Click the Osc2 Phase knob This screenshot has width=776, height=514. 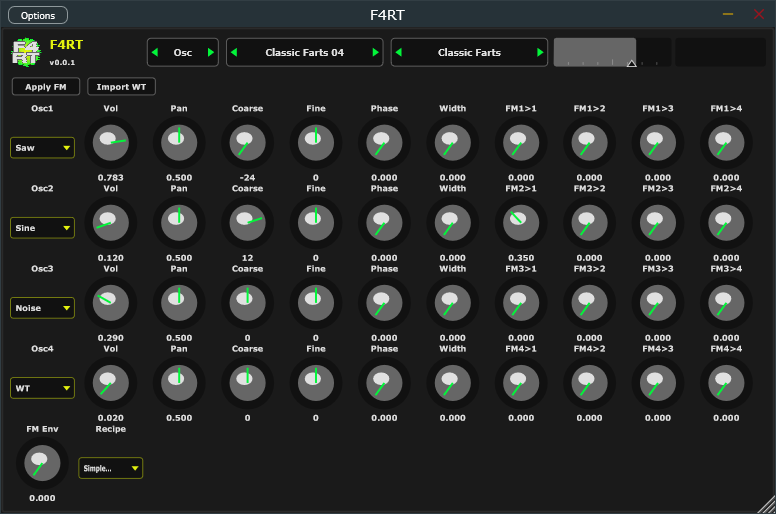[385, 223]
